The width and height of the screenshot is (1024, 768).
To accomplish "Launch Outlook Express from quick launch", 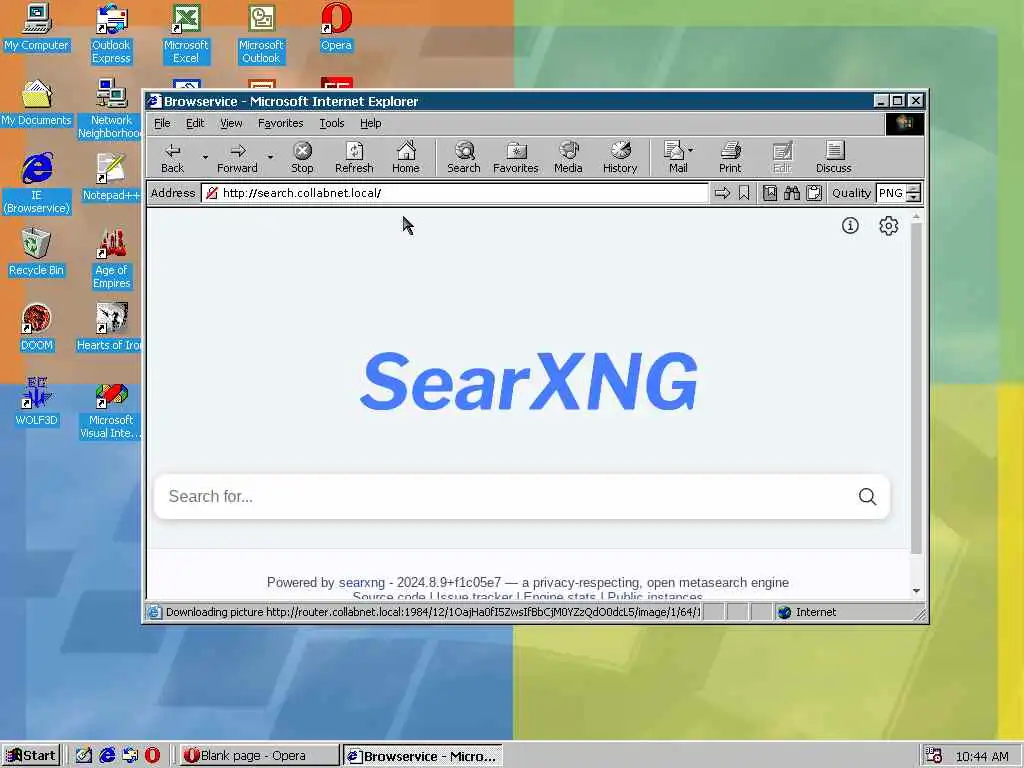I will point(130,756).
